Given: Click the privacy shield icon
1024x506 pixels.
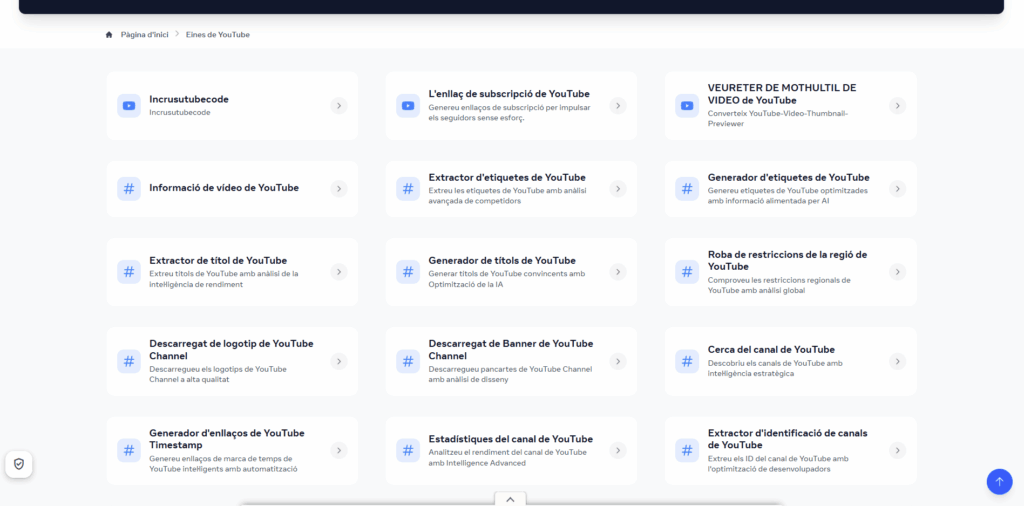Looking at the screenshot, I should [x=19, y=464].
